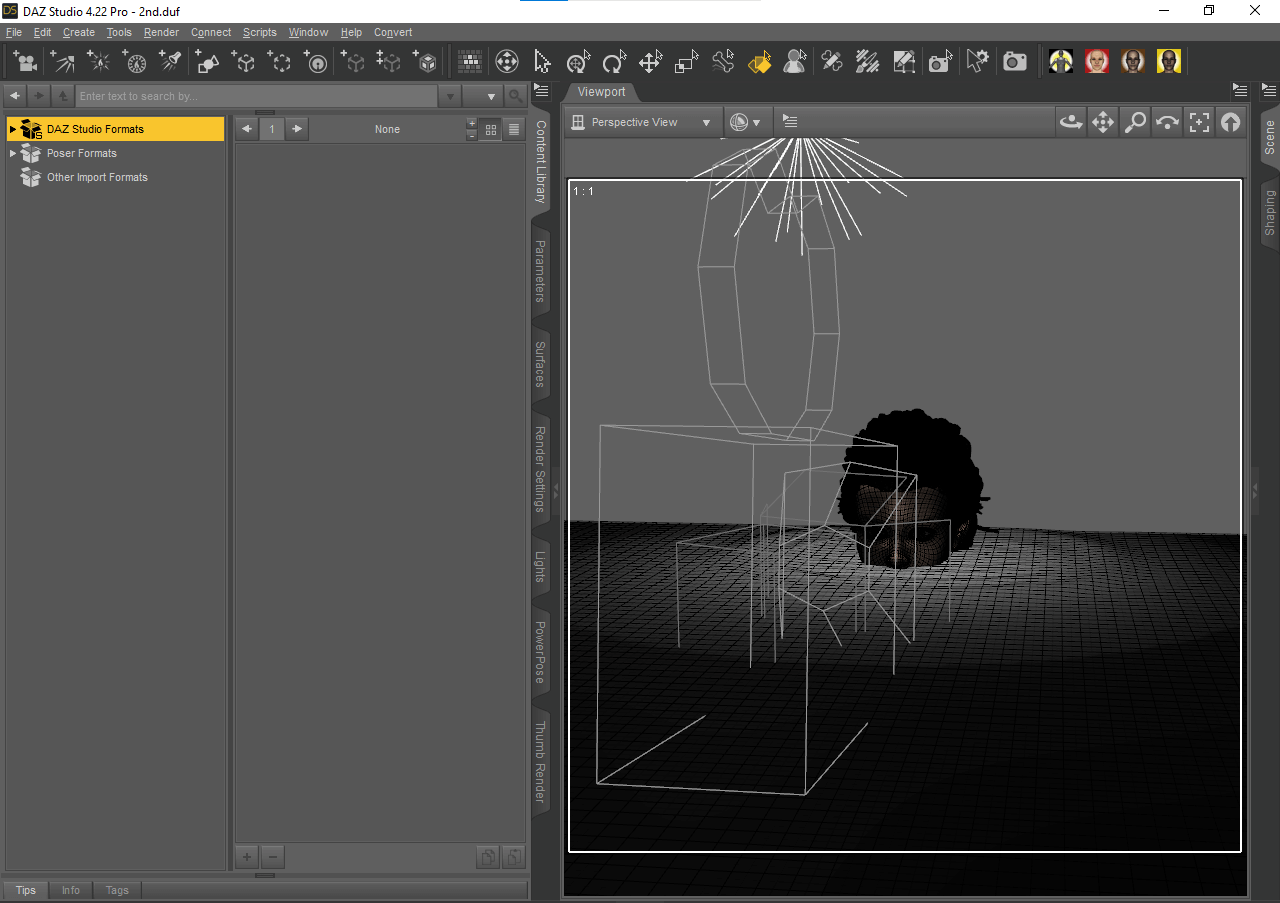
Task: Create a new point light
Action: pos(99,62)
